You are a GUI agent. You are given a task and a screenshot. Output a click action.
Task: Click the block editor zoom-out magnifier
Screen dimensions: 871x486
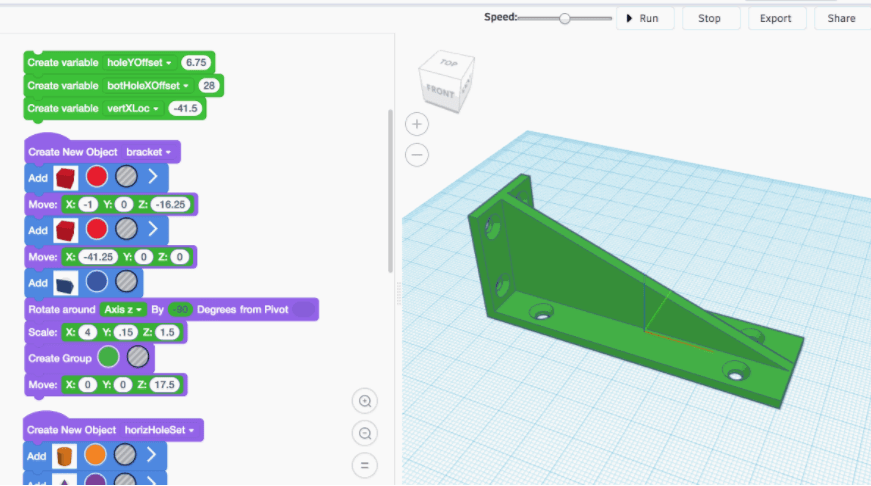tap(365, 433)
